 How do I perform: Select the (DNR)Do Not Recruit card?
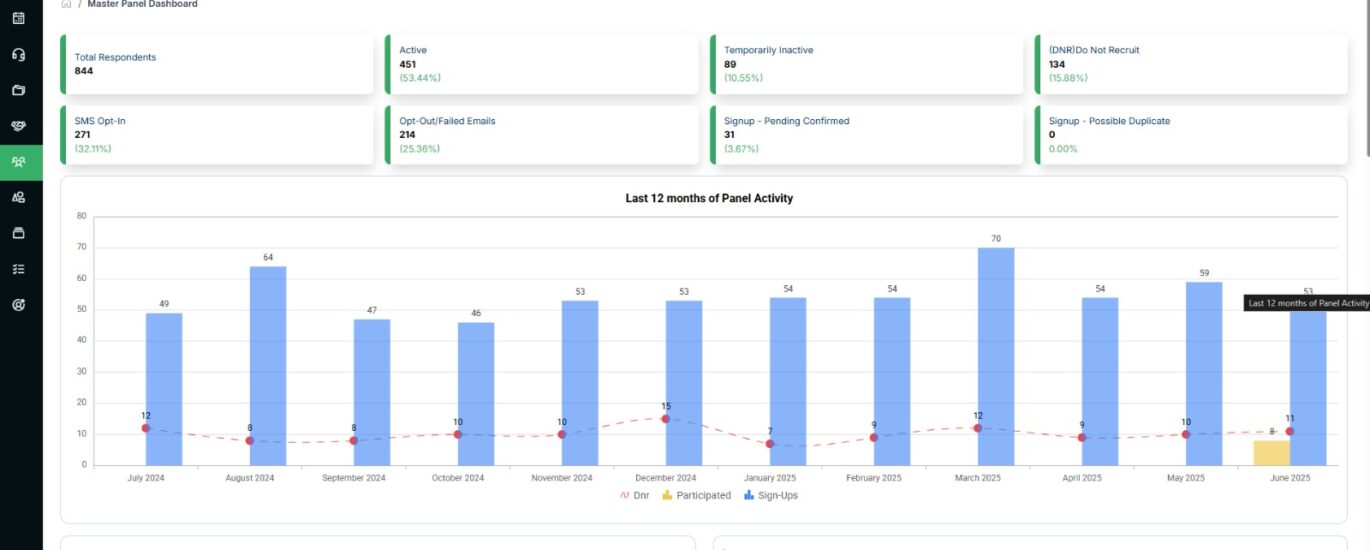tap(1190, 64)
